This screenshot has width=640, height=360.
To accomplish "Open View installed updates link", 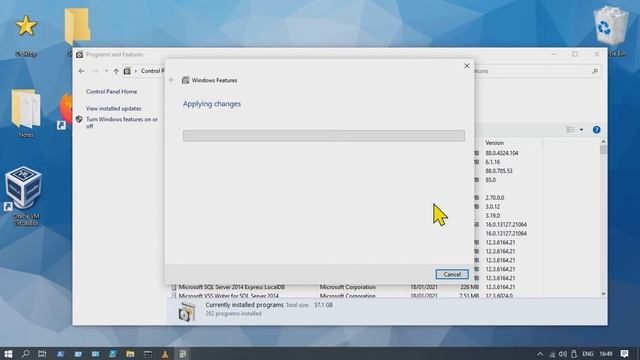I will (x=113, y=109).
